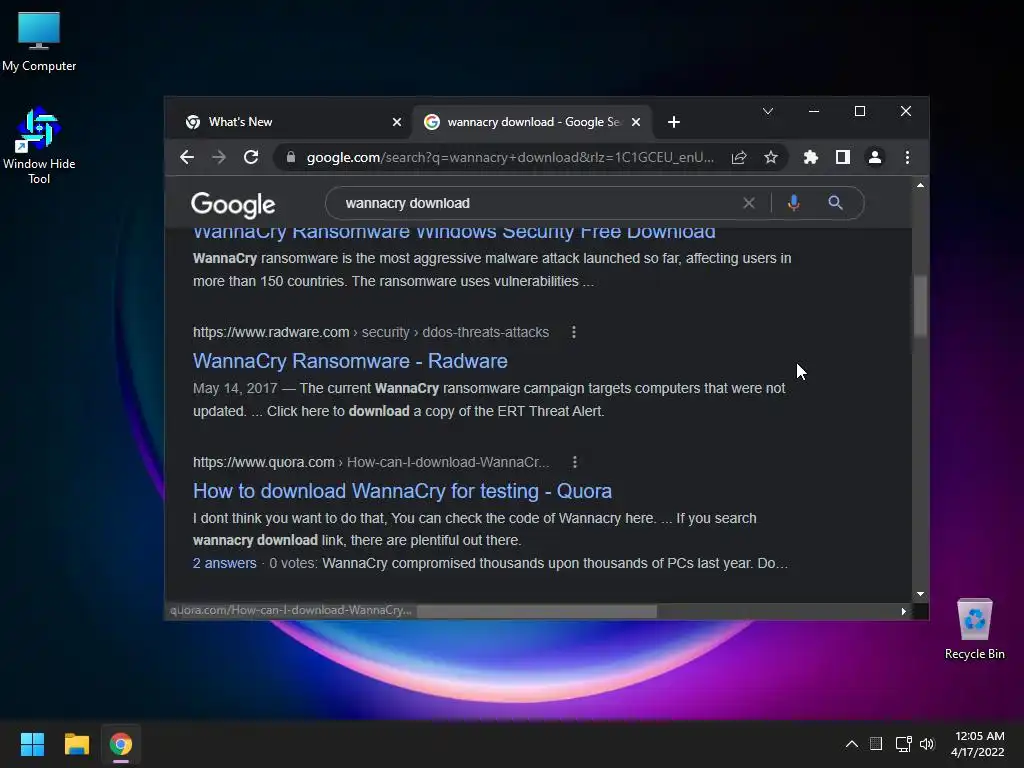The image size is (1024, 768).
Task: Clear the Google search box text
Action: tap(749, 203)
